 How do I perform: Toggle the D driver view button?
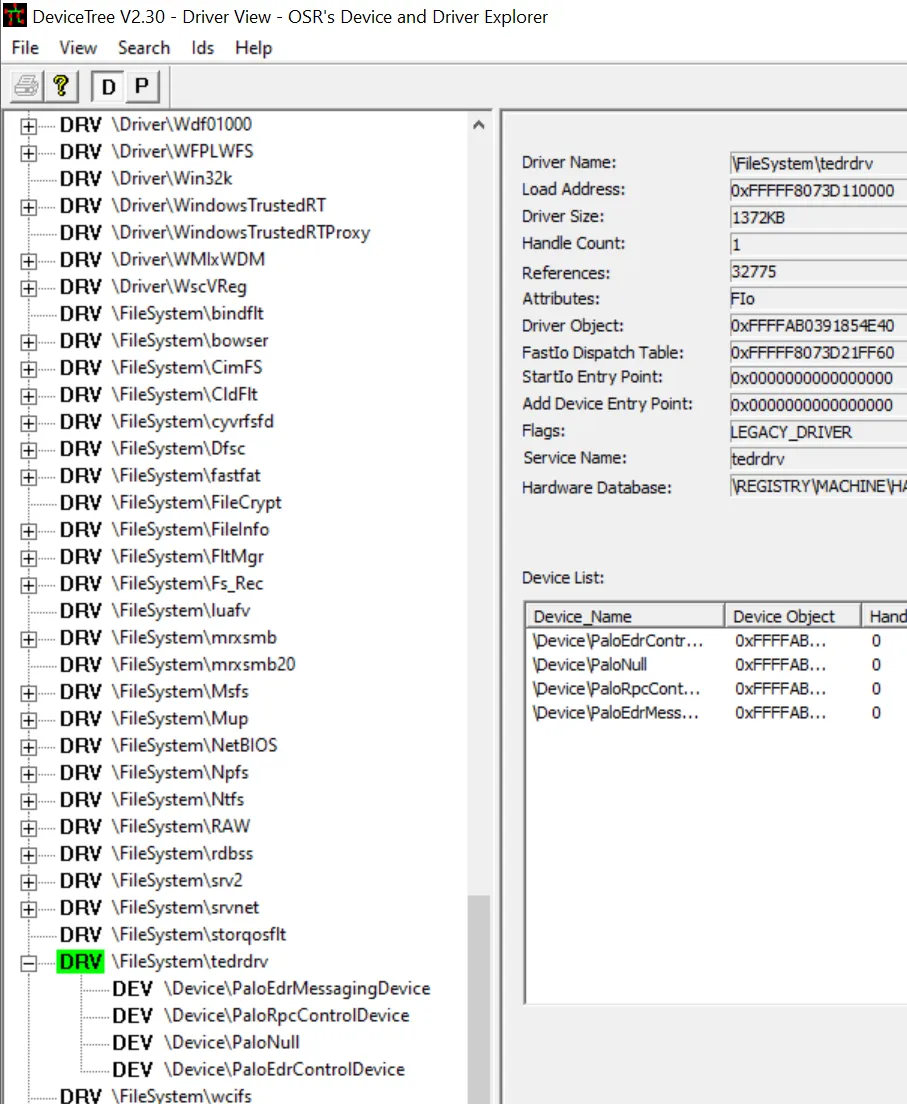(108, 87)
